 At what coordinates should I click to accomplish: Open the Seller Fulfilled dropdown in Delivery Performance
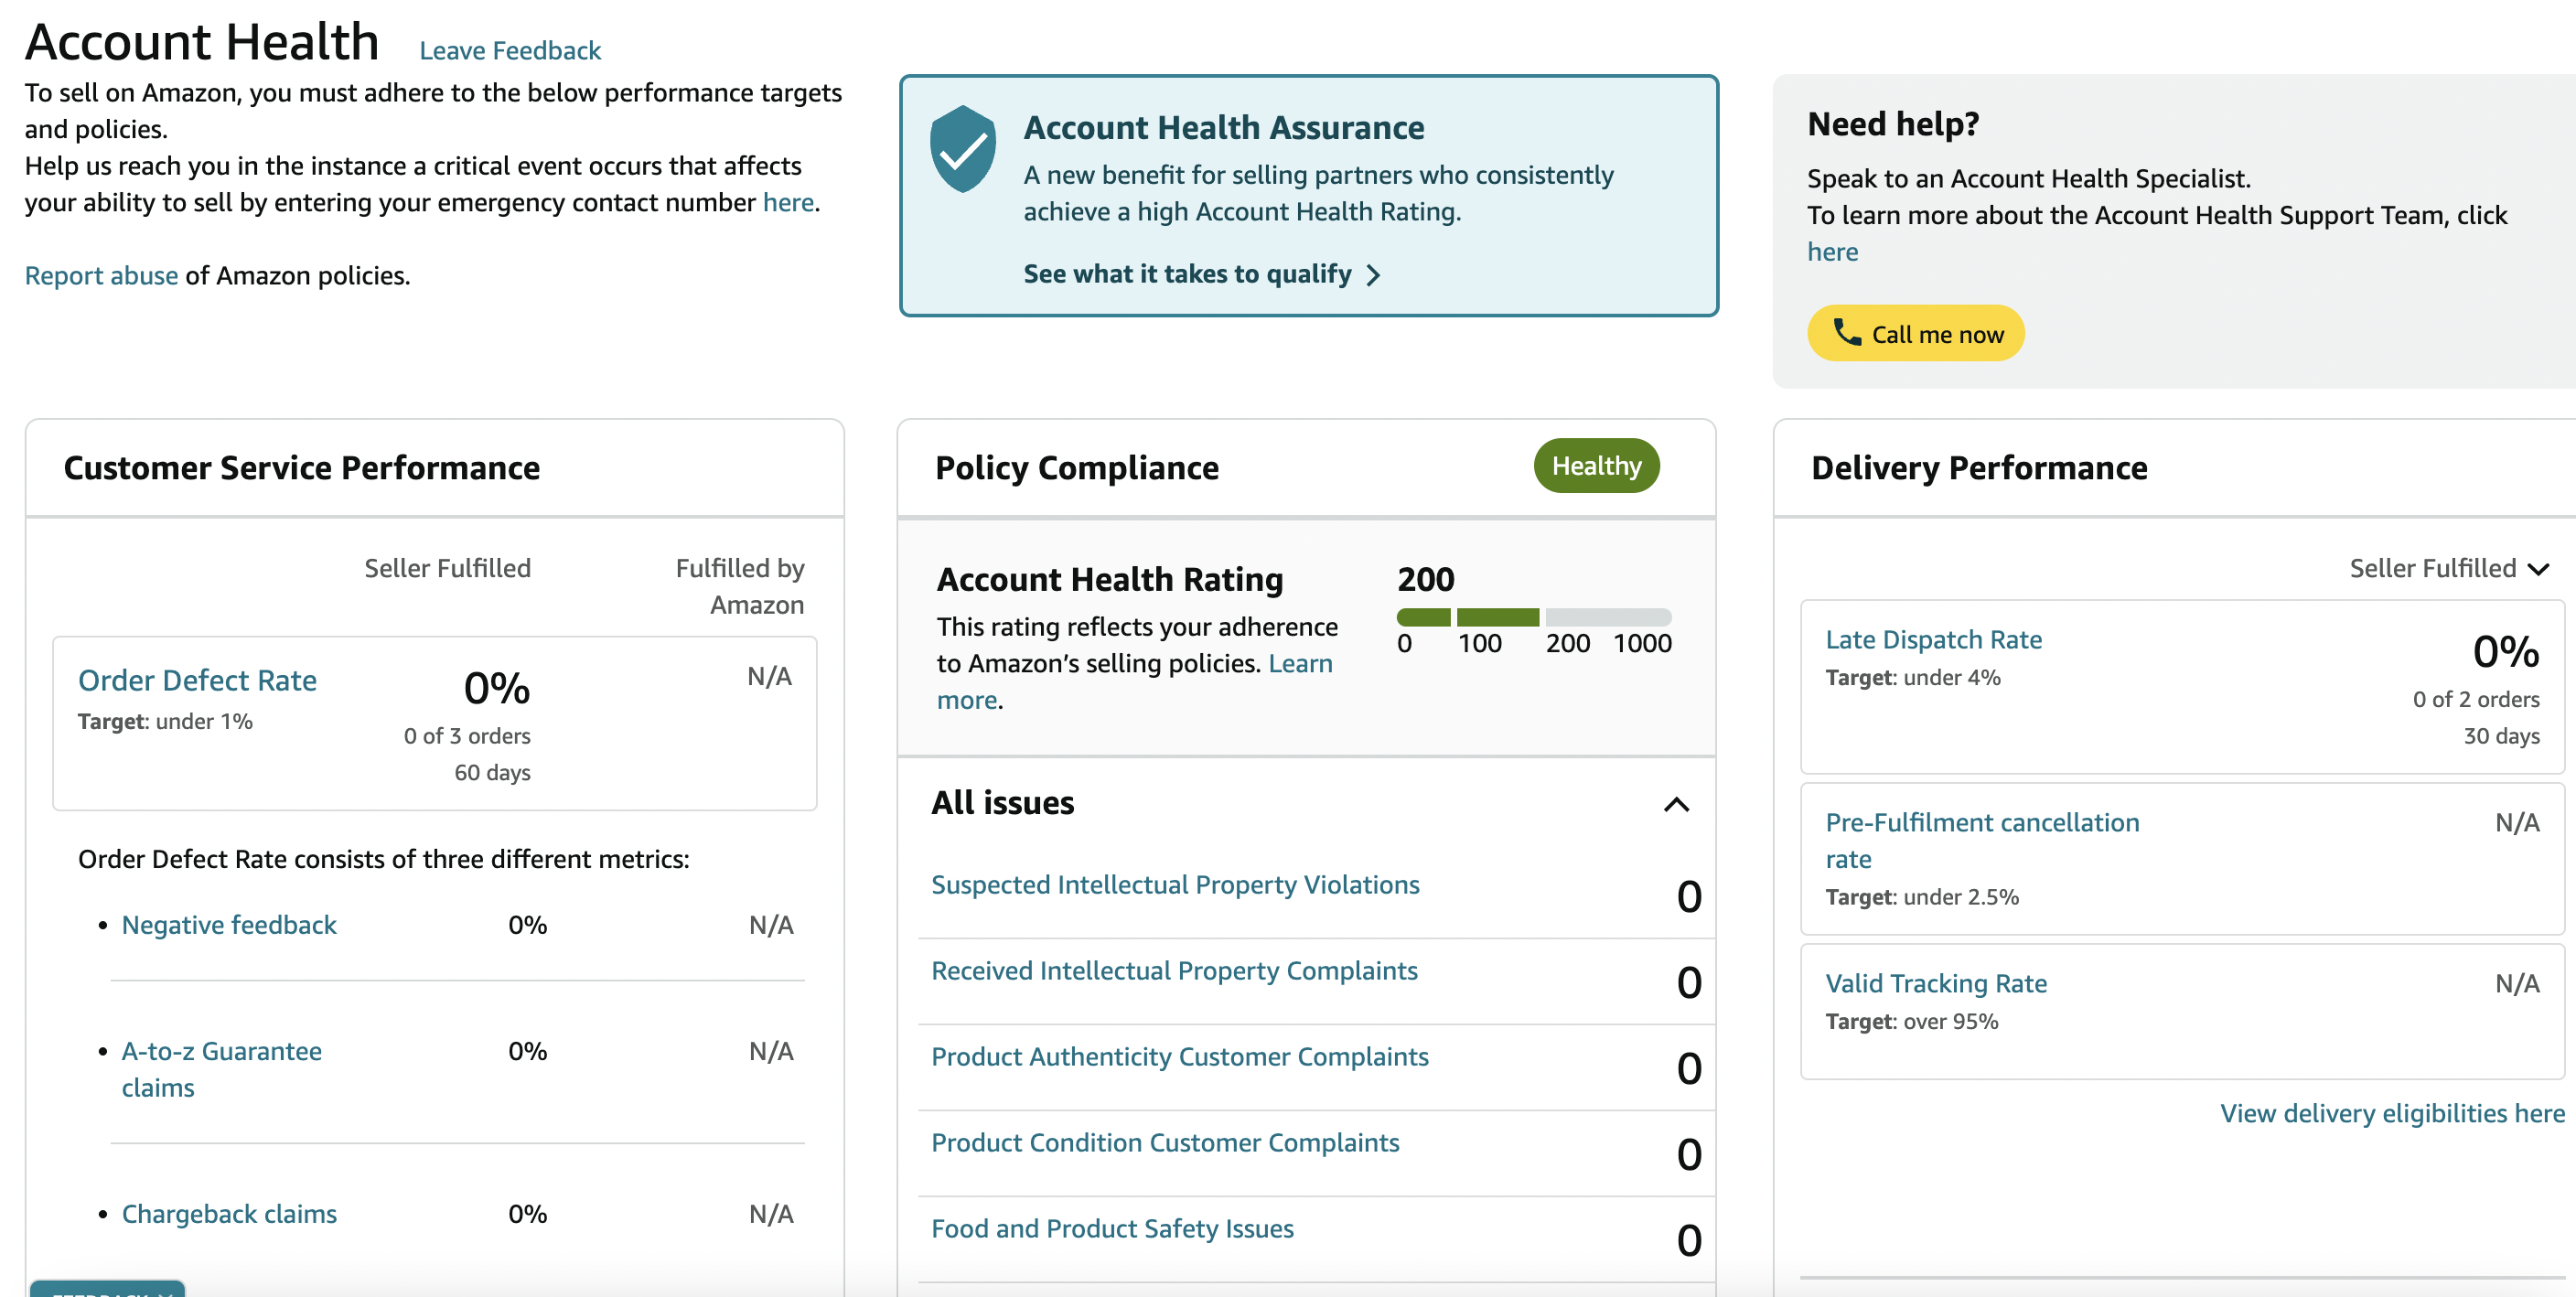(2448, 568)
